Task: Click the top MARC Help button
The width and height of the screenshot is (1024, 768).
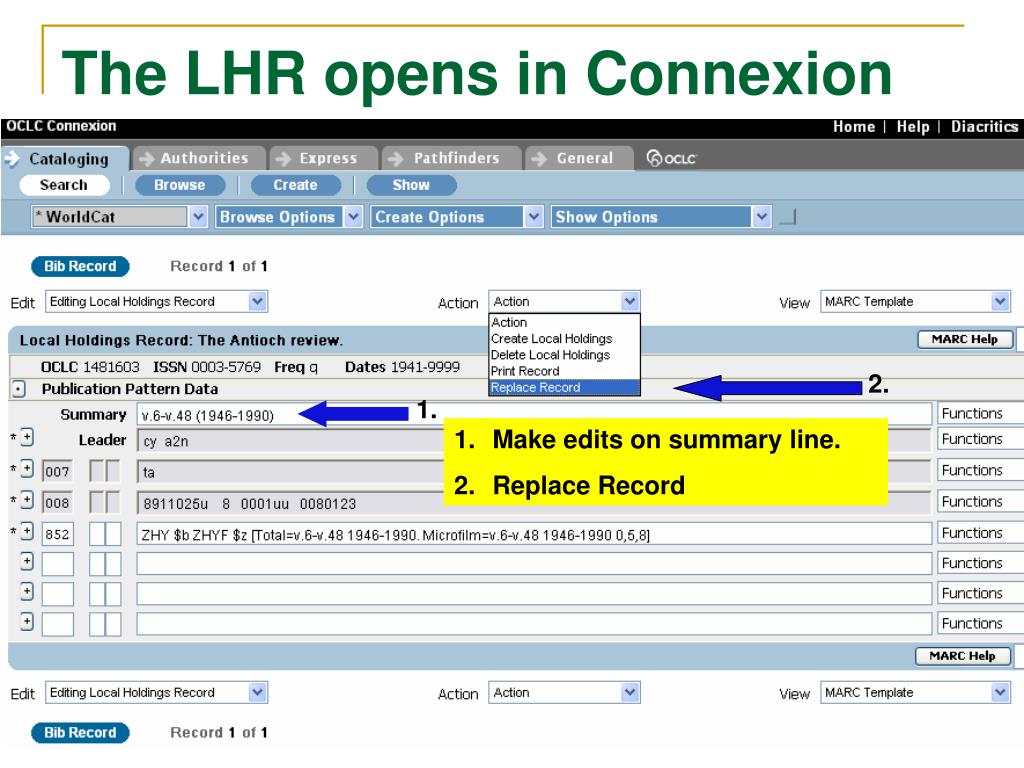Action: click(x=965, y=340)
